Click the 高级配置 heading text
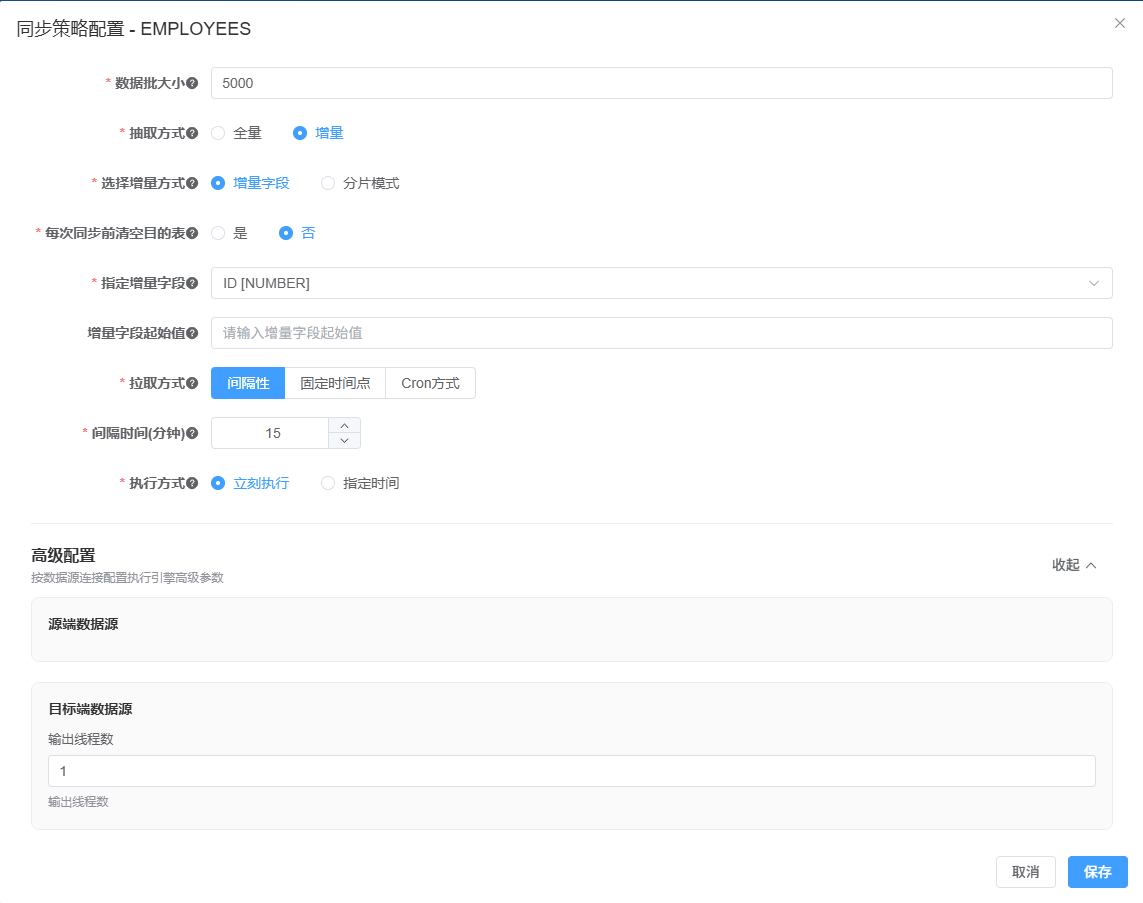 pos(63,555)
